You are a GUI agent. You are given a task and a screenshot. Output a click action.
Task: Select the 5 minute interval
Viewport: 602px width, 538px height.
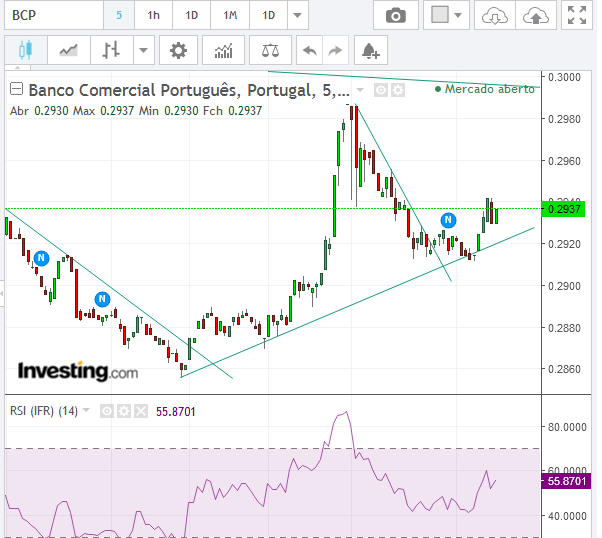[119, 15]
